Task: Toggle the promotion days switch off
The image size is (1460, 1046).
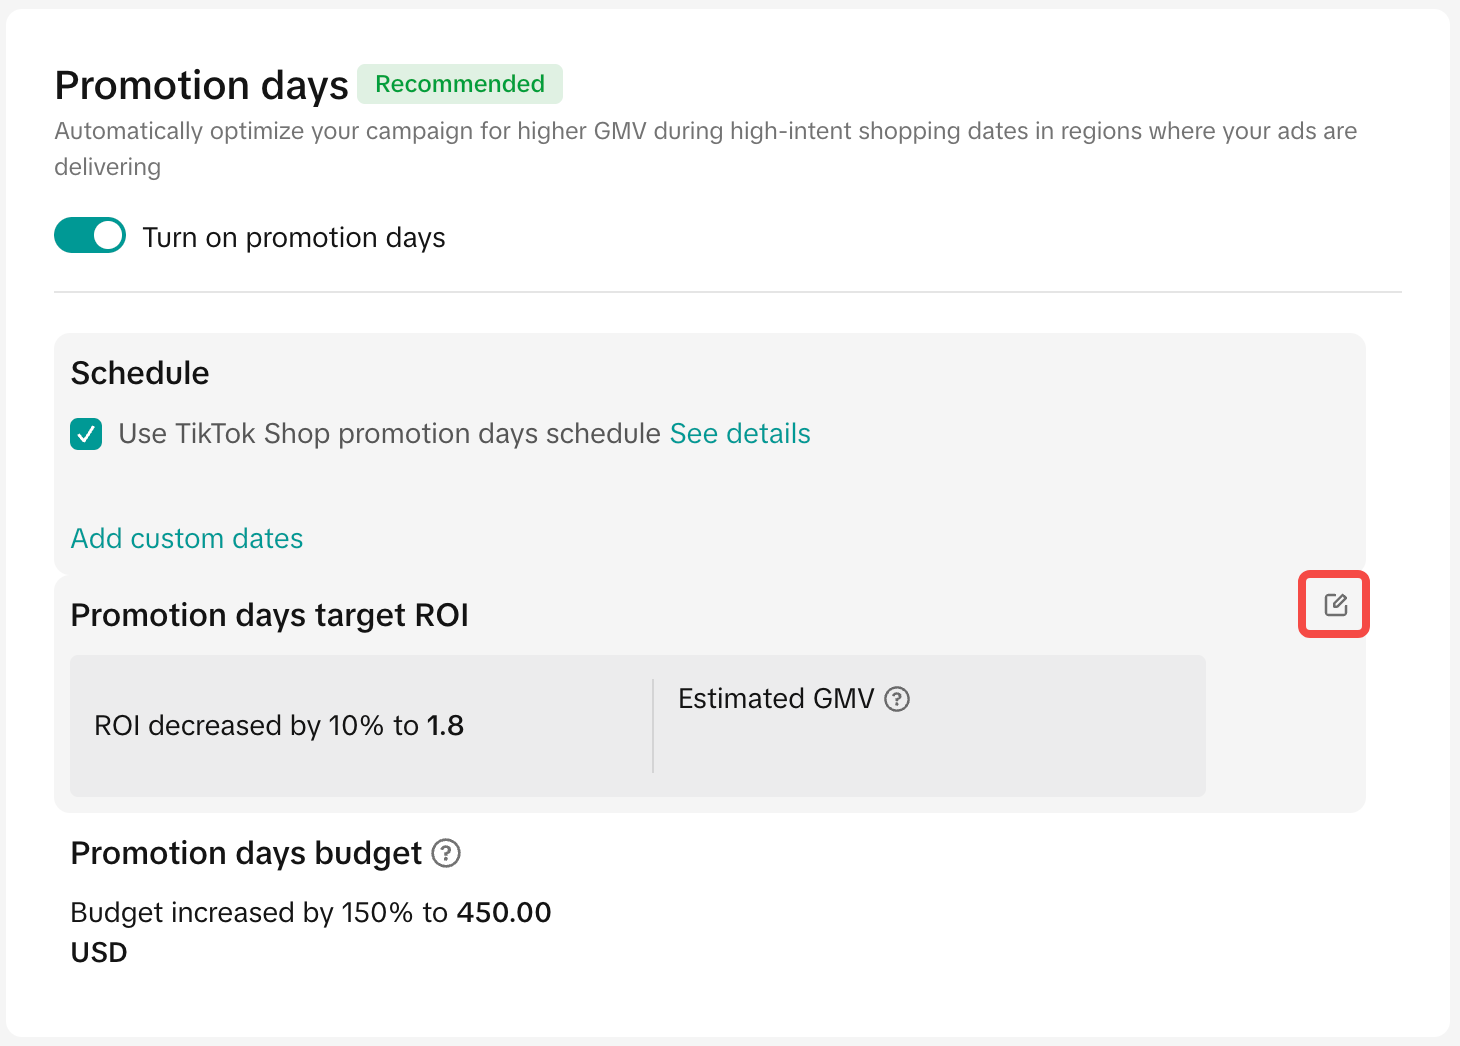Action: [90, 236]
